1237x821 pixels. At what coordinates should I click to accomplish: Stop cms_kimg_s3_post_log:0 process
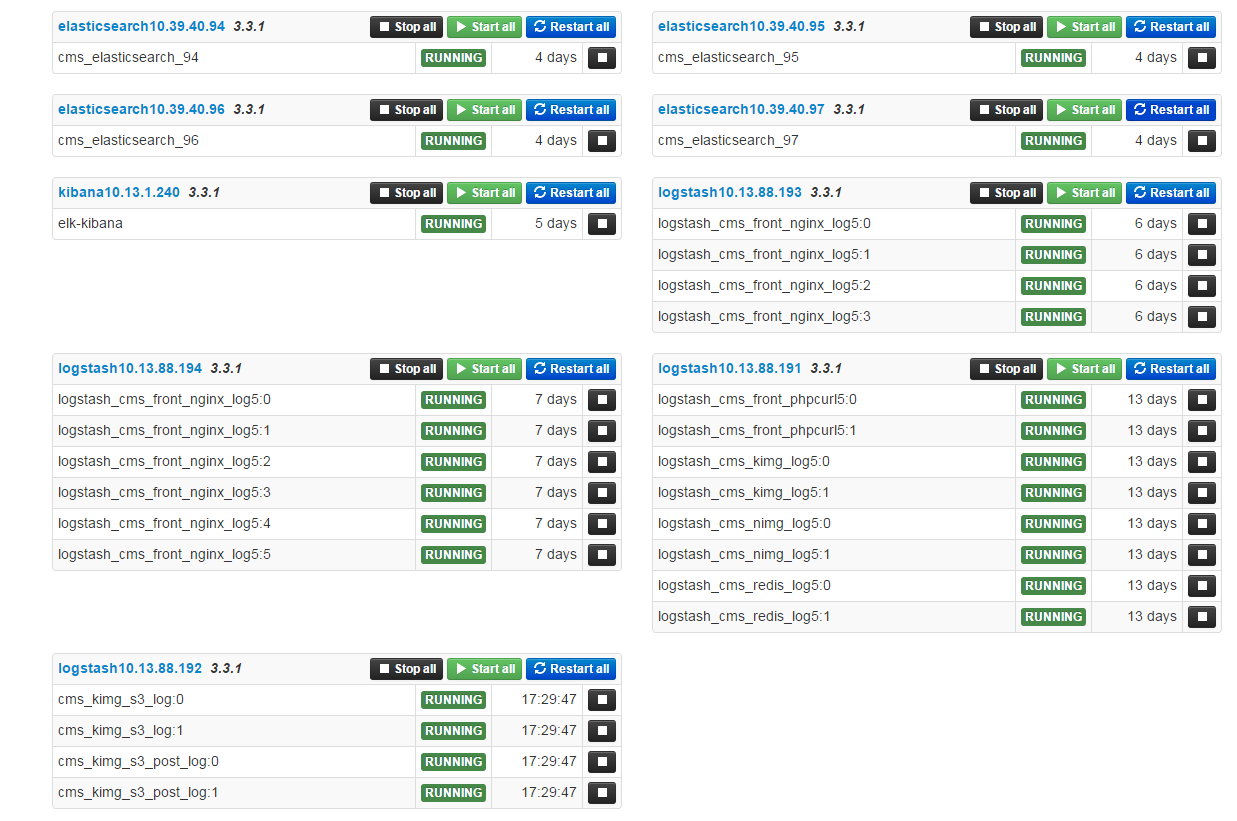point(601,762)
